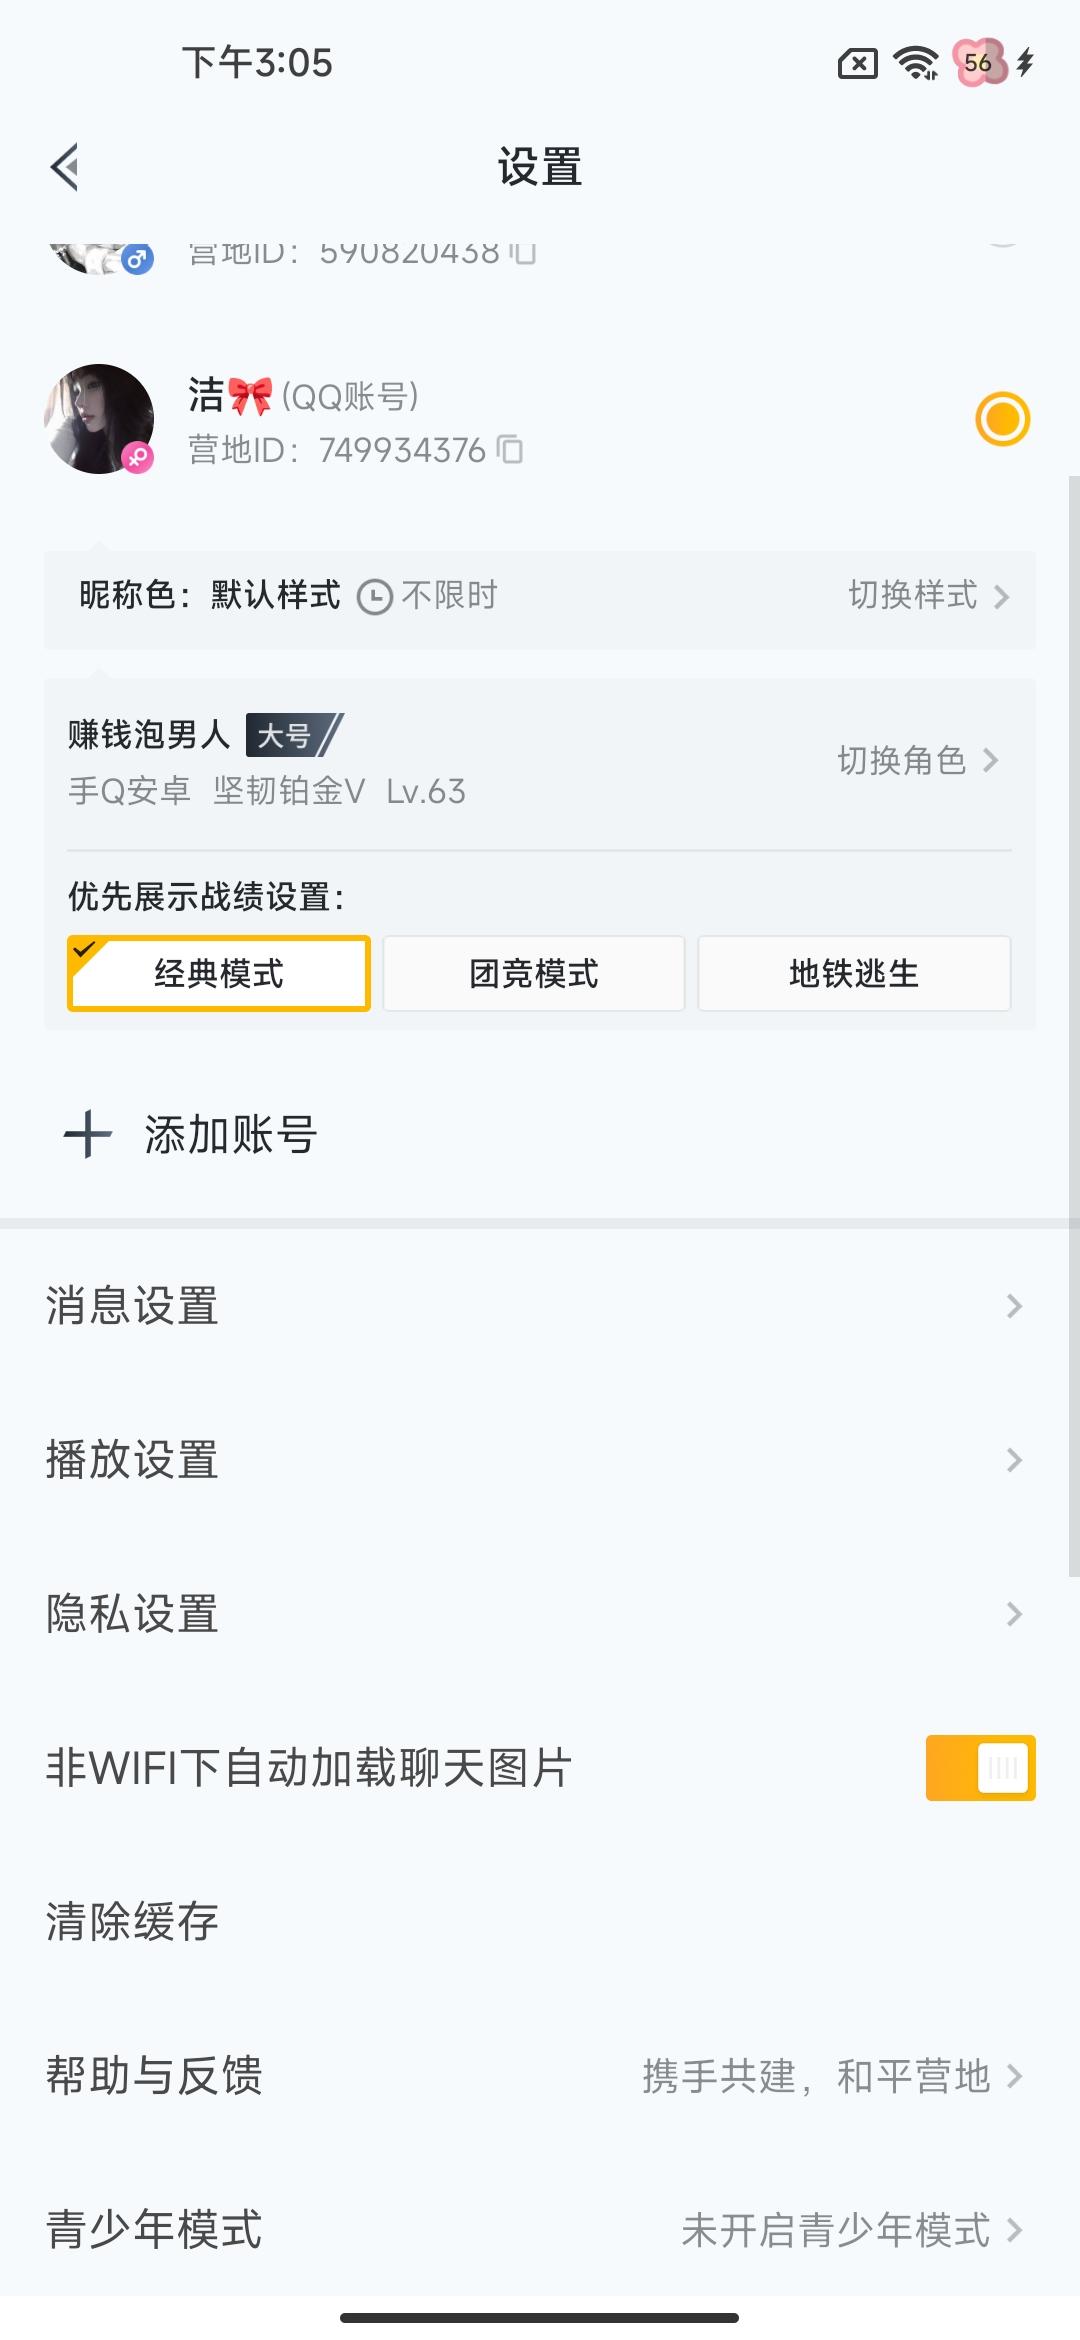Open 隐私设置 via the arrow
This screenshot has width=1080, height=2340.
tap(1014, 1612)
